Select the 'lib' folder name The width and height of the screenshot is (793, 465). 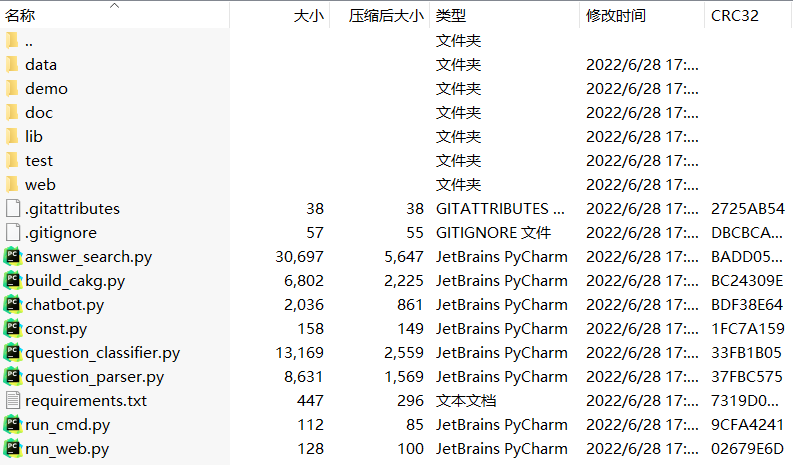34,137
